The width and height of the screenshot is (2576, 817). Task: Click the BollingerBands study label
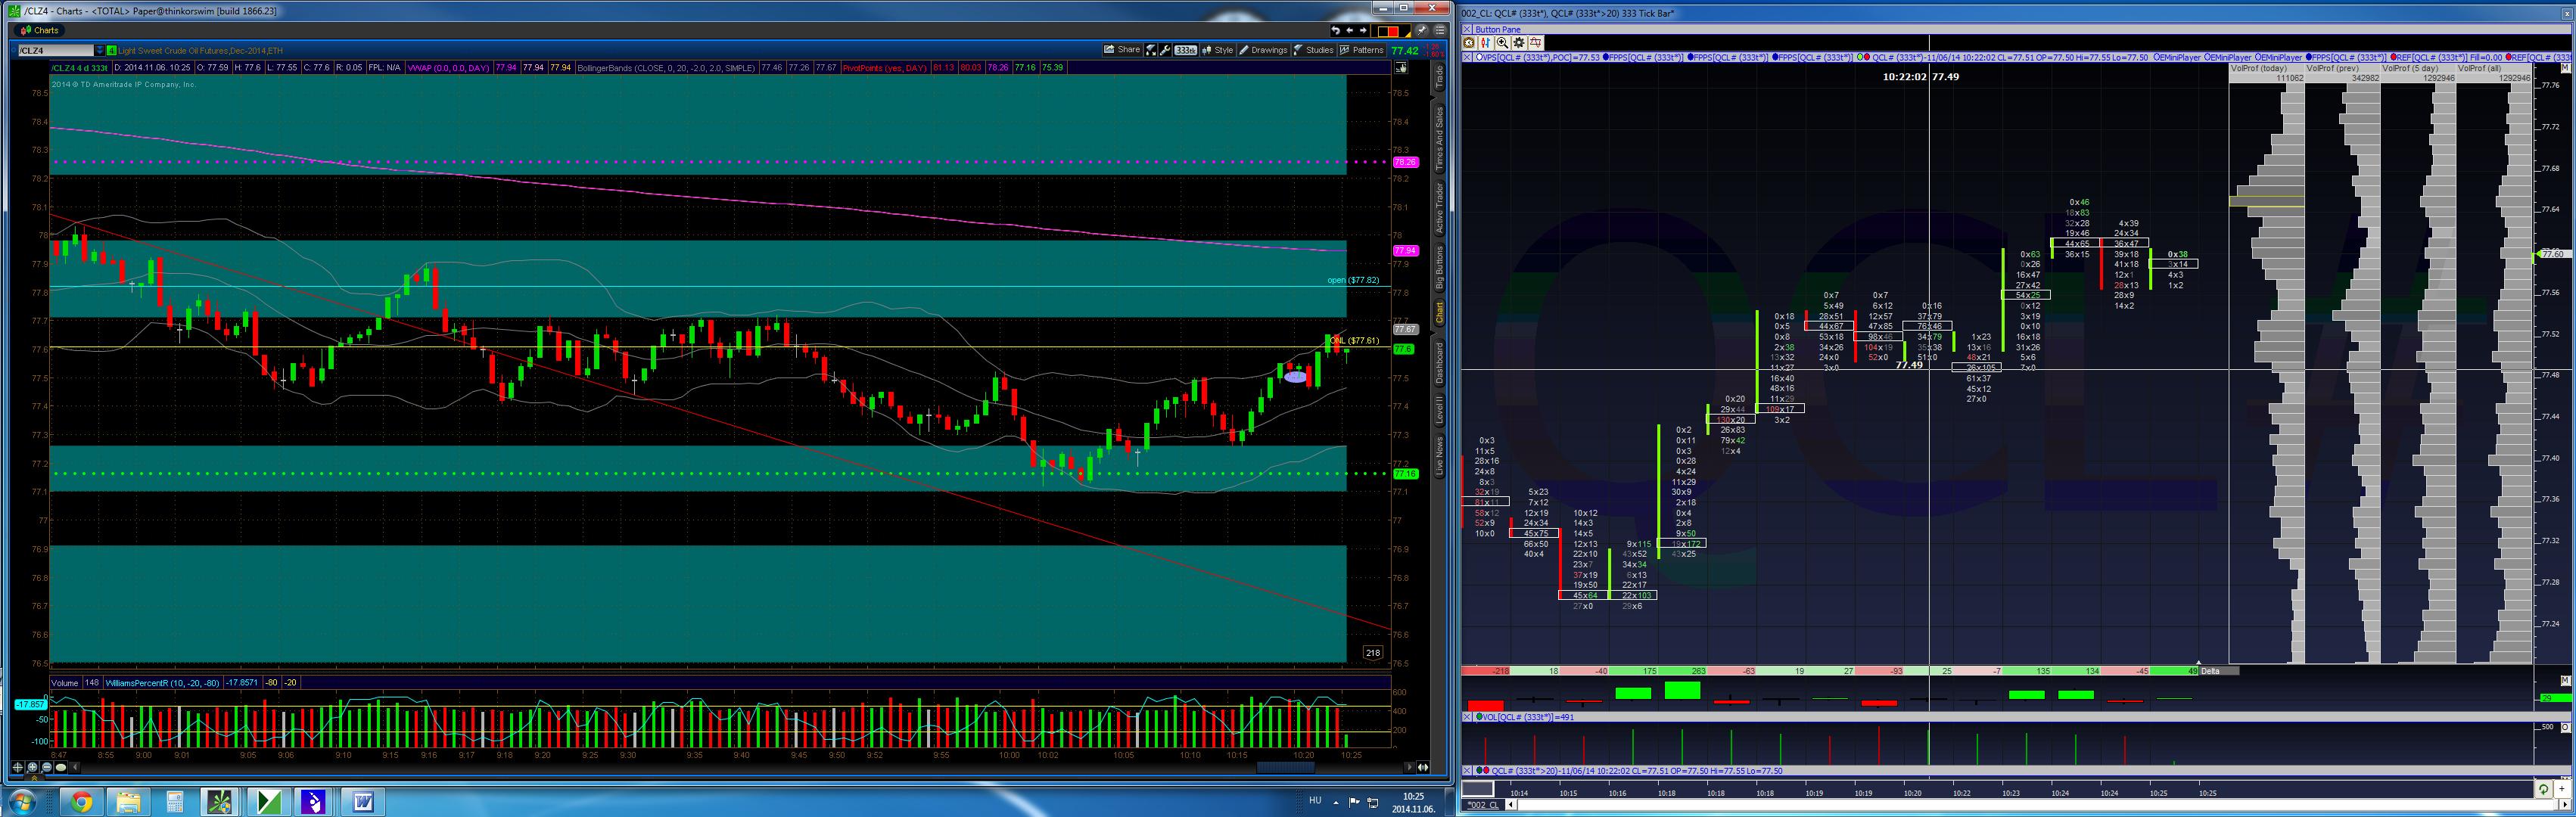pos(666,68)
